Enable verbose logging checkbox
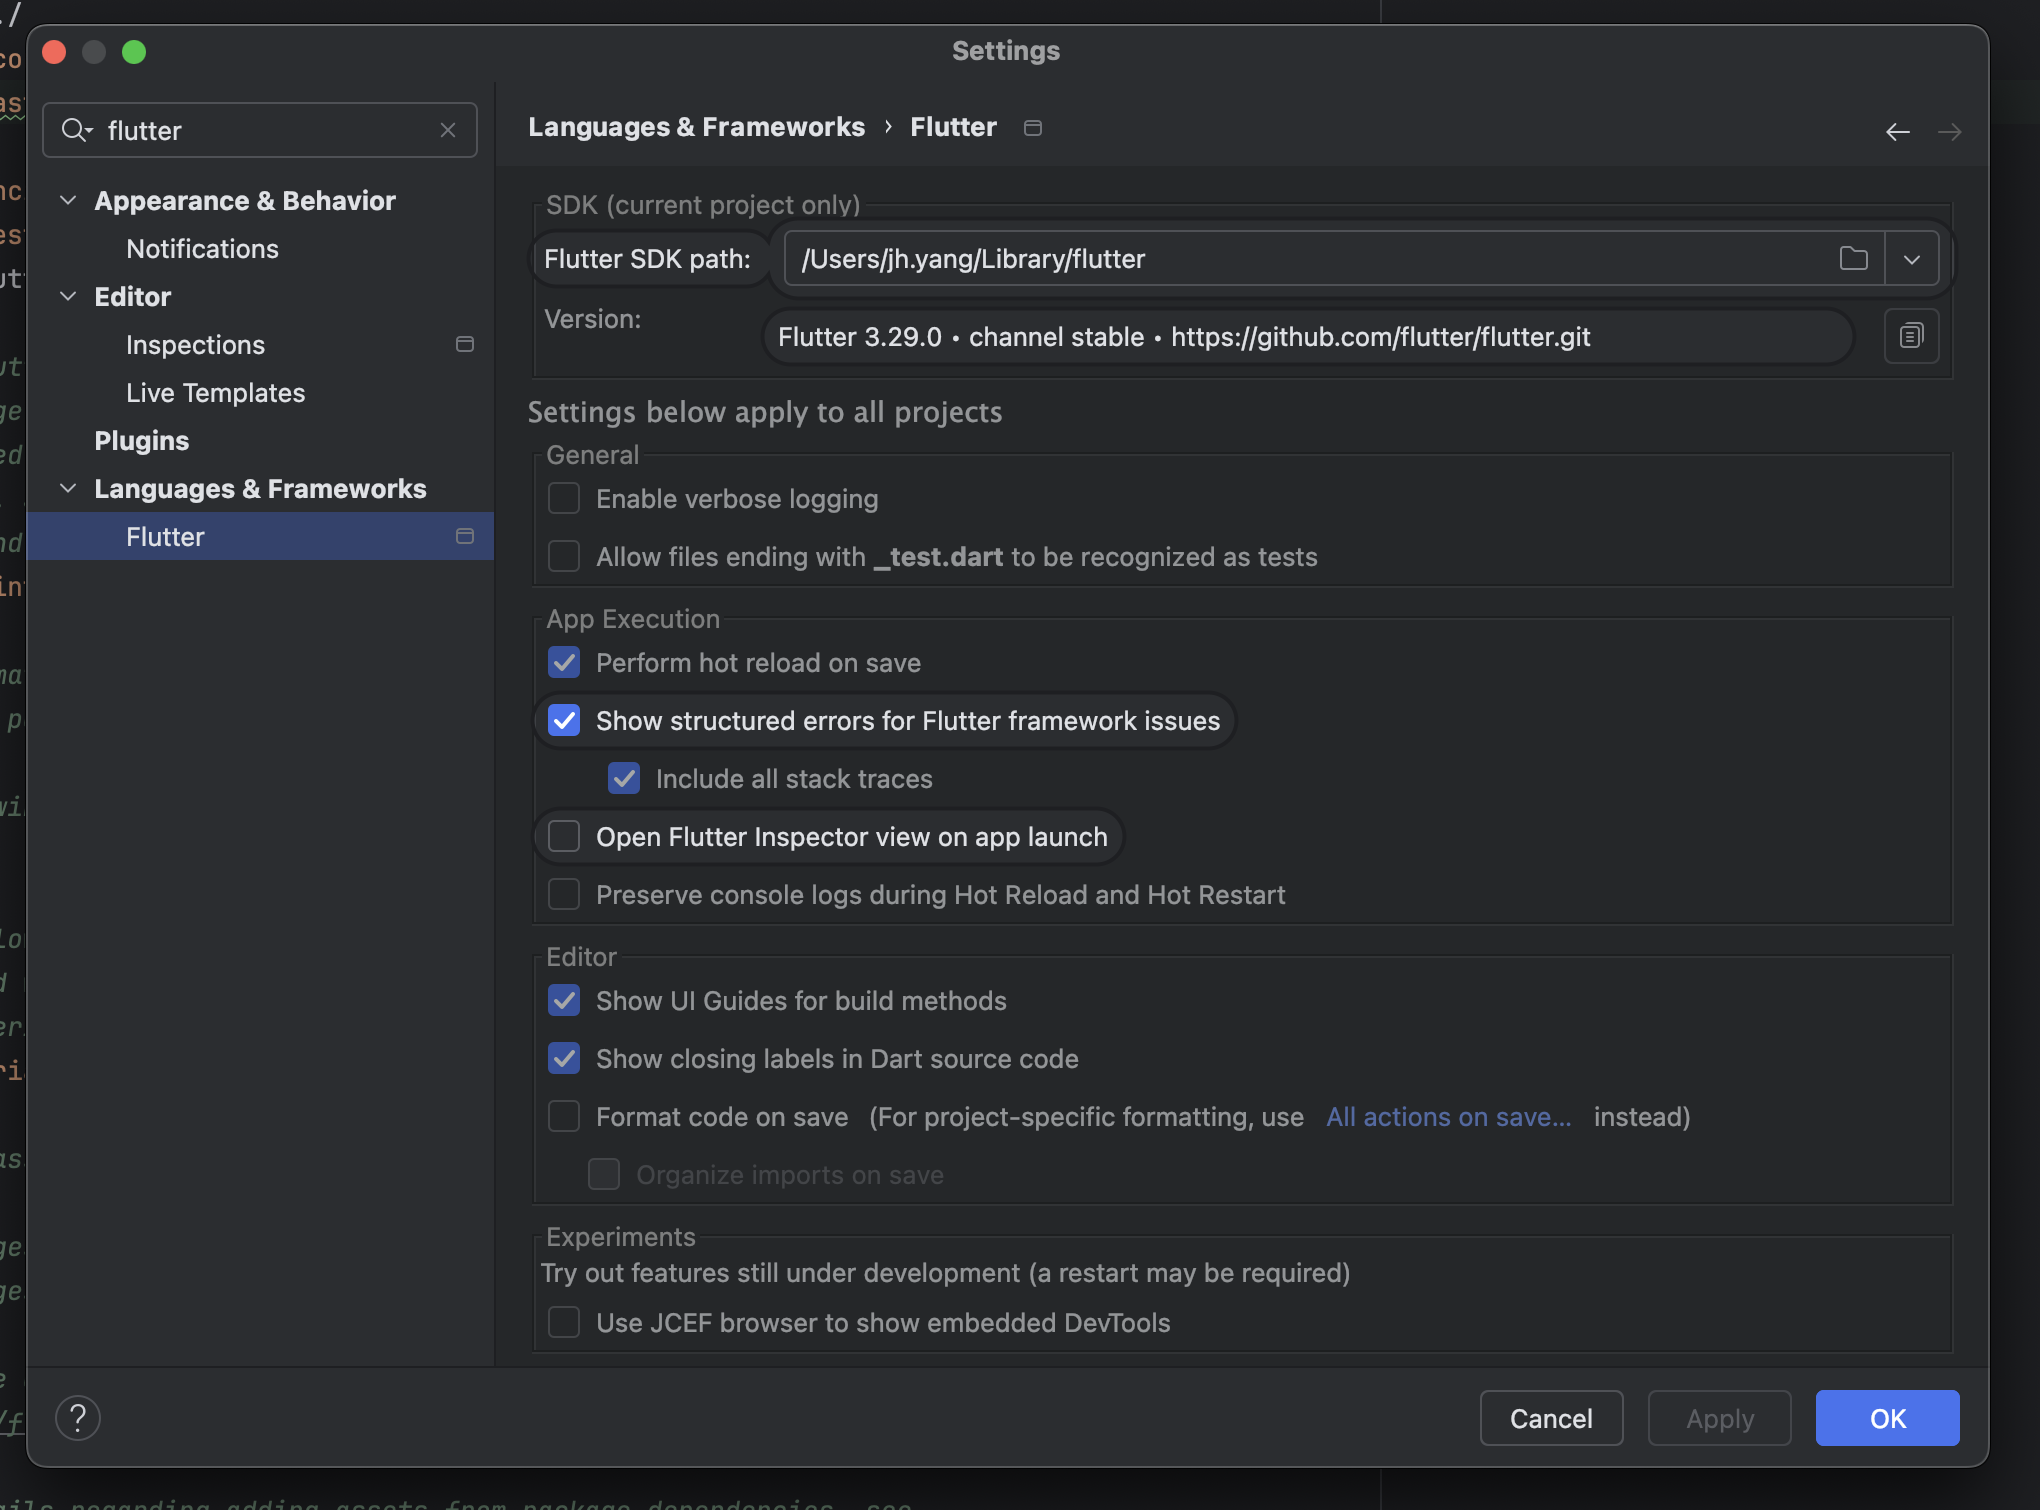Image resolution: width=2040 pixels, height=1510 pixels. pyautogui.click(x=564, y=498)
